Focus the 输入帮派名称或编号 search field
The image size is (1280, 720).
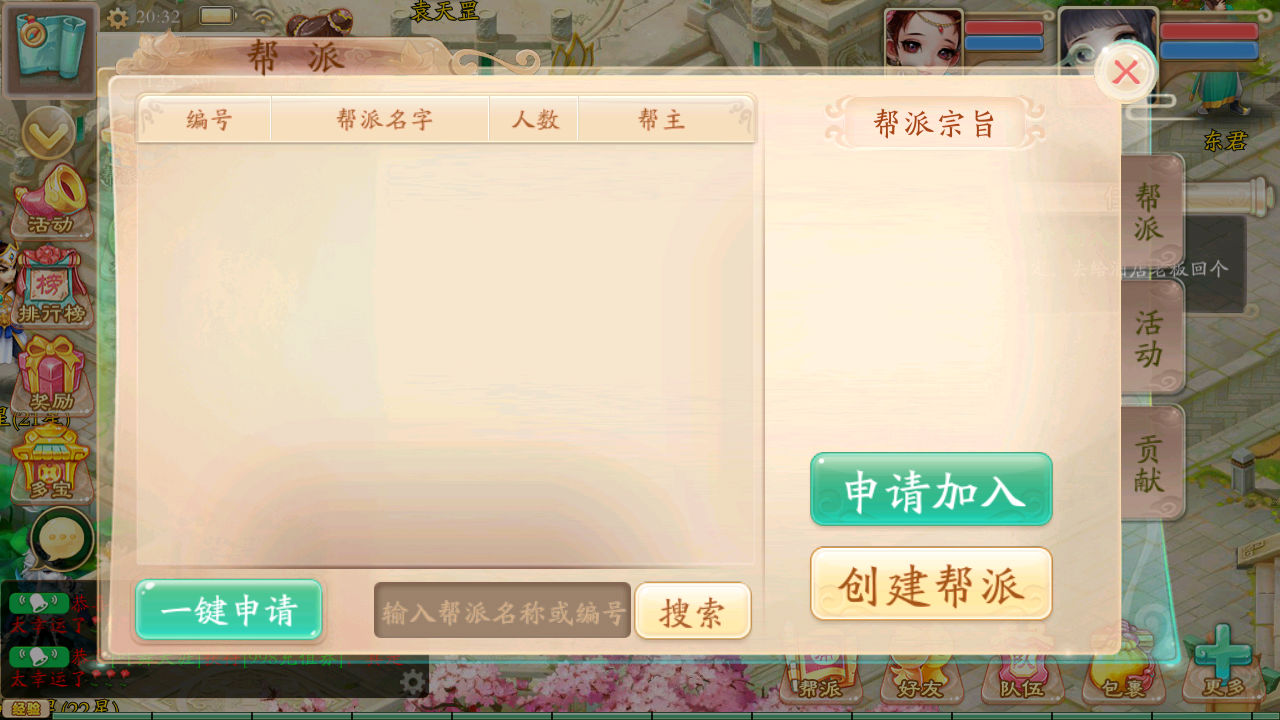502,610
